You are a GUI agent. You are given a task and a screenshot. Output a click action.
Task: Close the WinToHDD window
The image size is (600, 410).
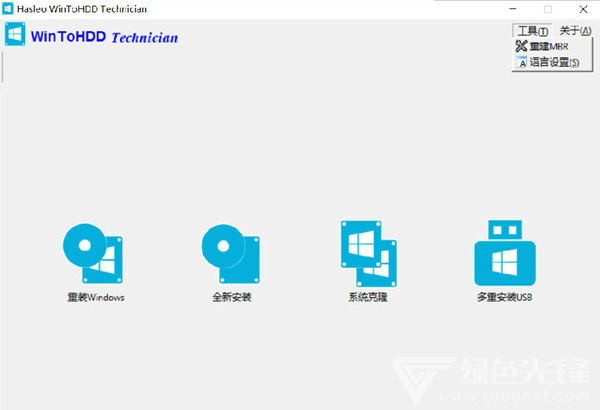[x=583, y=9]
